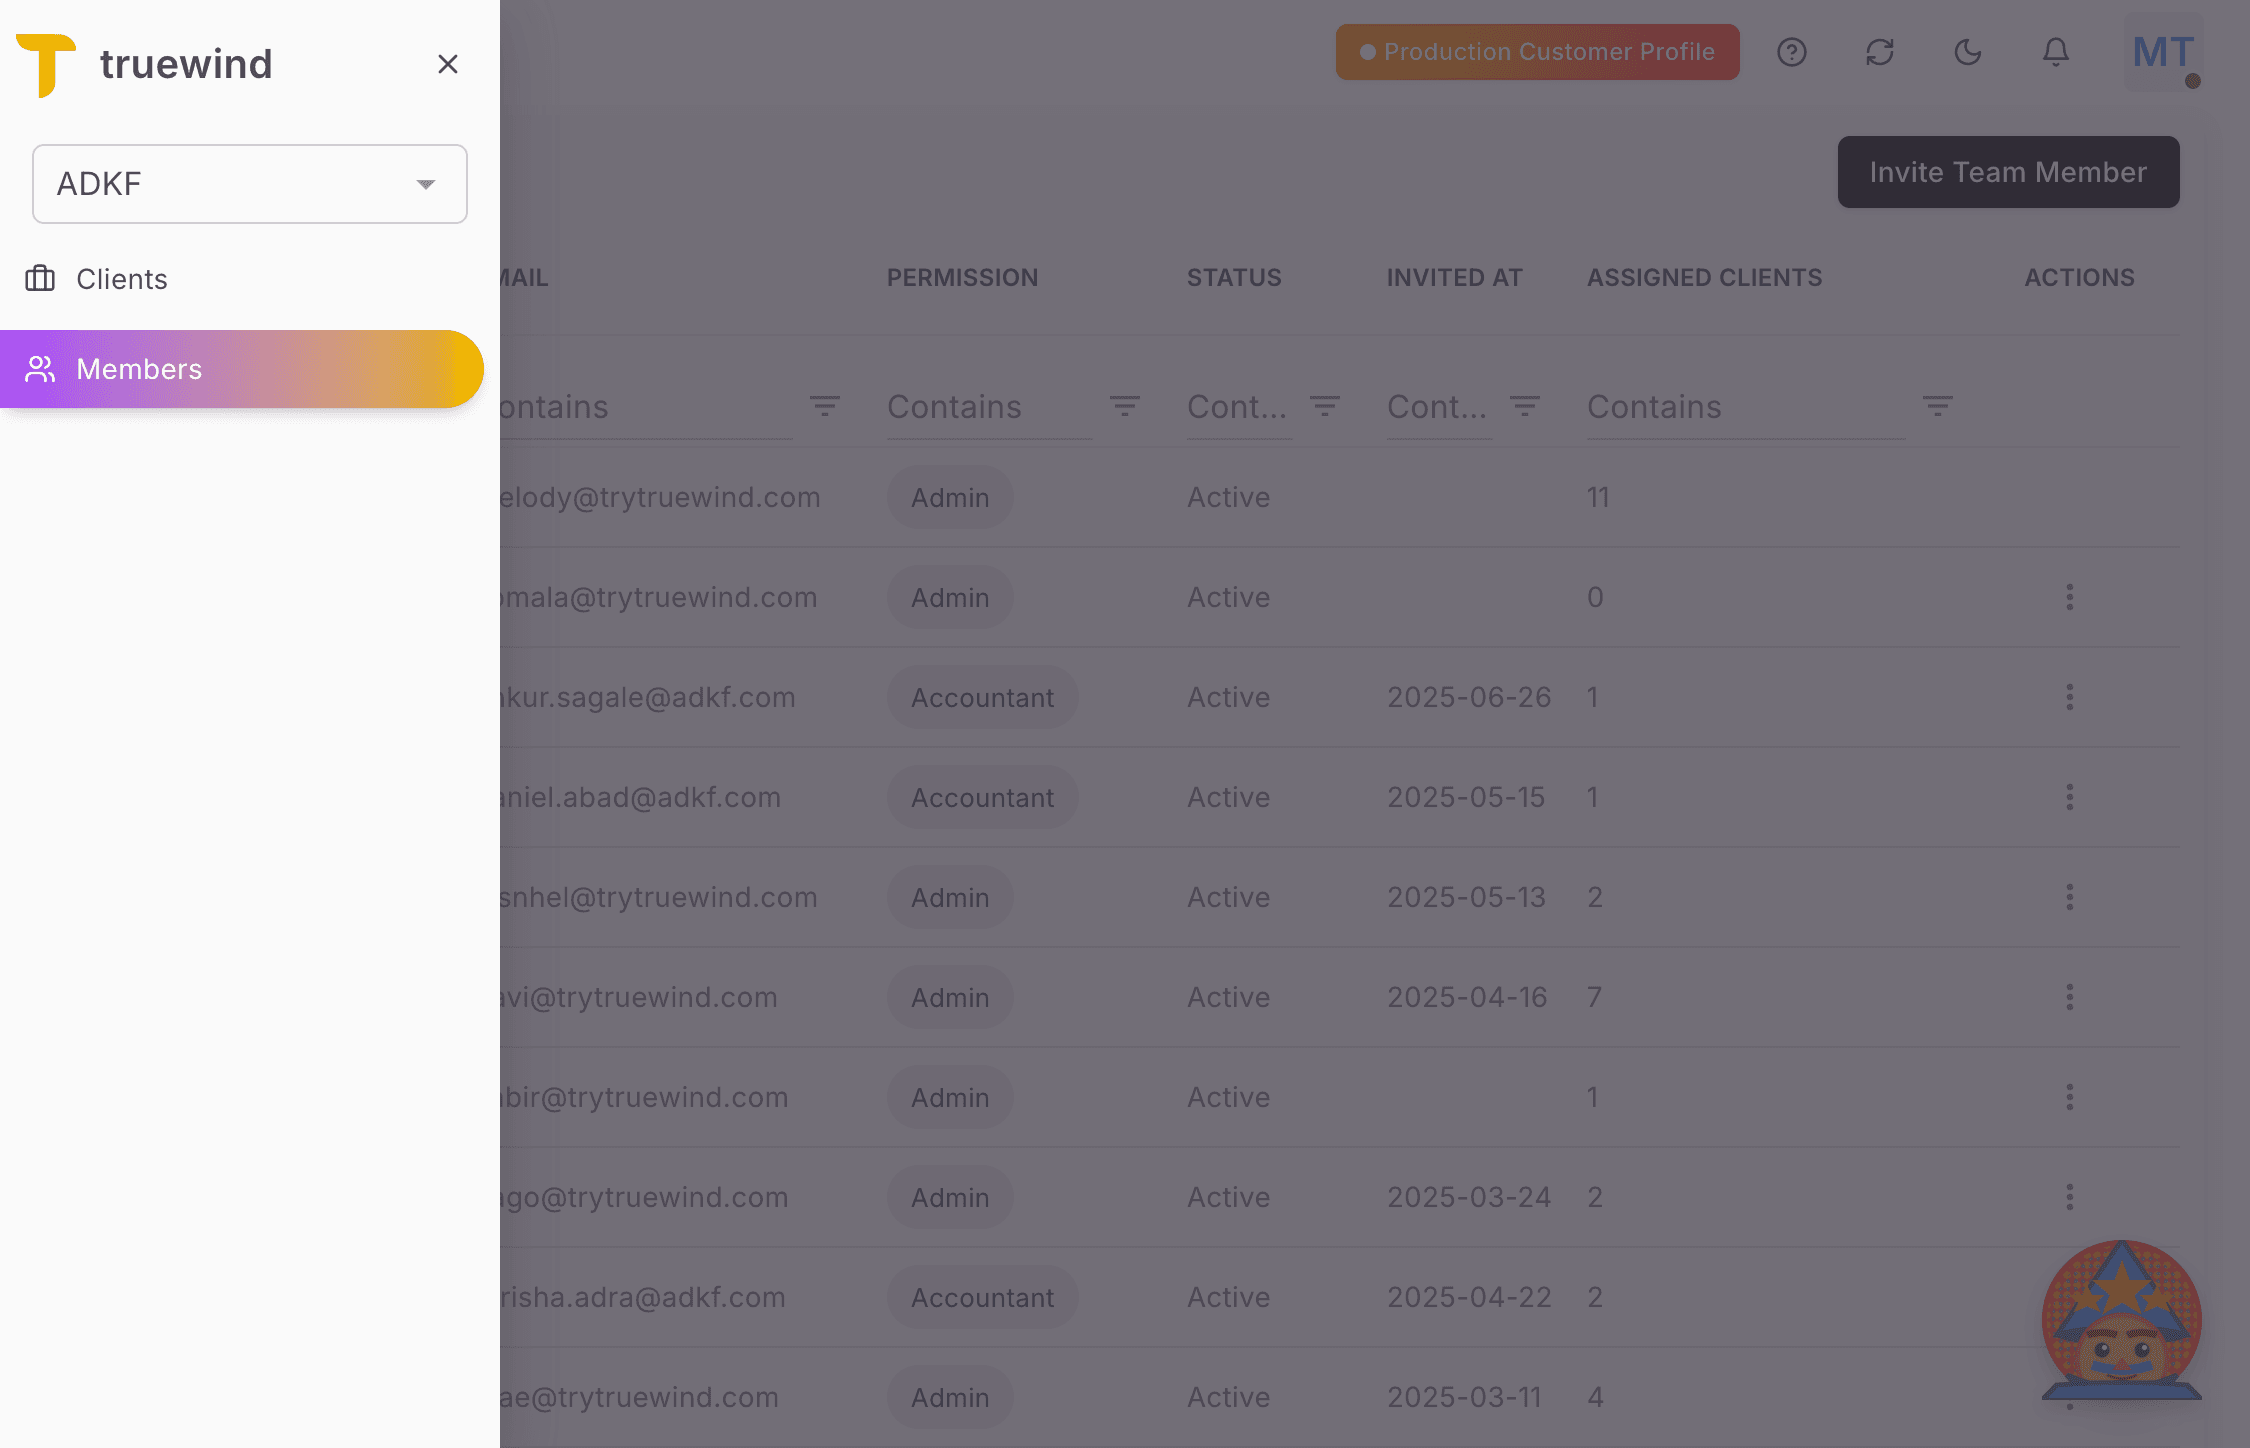Select the Clients section in the sidebar

point(121,278)
